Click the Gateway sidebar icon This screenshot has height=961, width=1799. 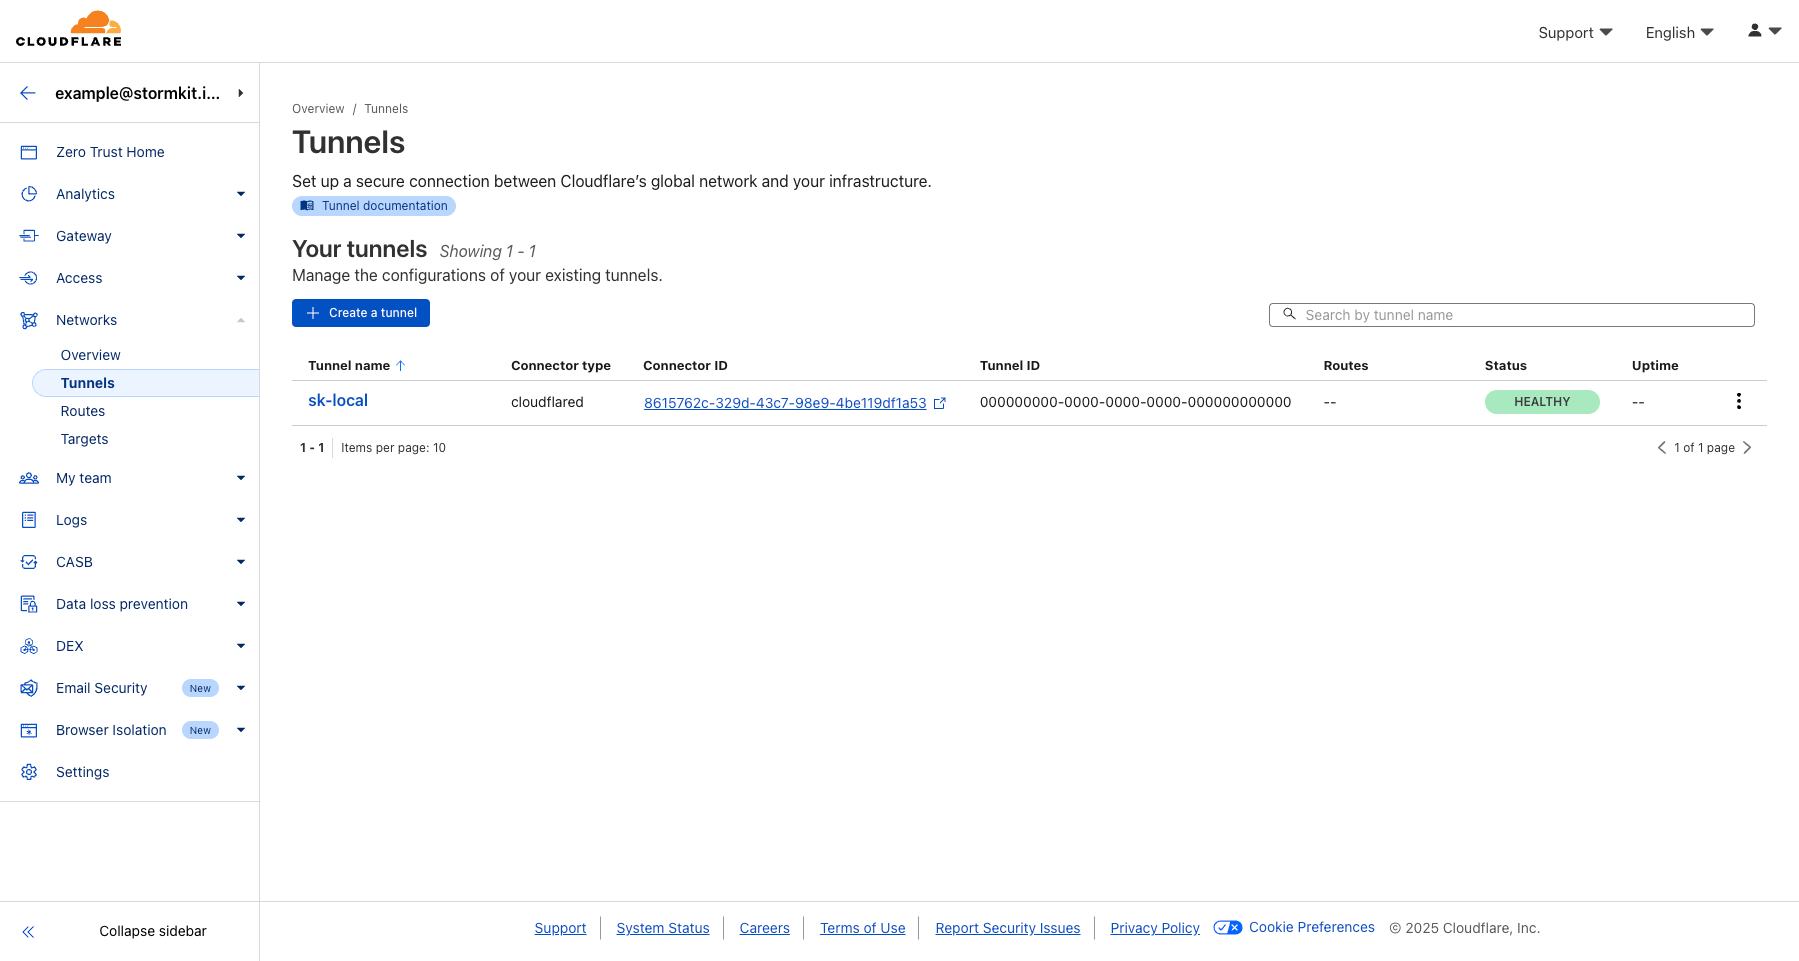28,236
